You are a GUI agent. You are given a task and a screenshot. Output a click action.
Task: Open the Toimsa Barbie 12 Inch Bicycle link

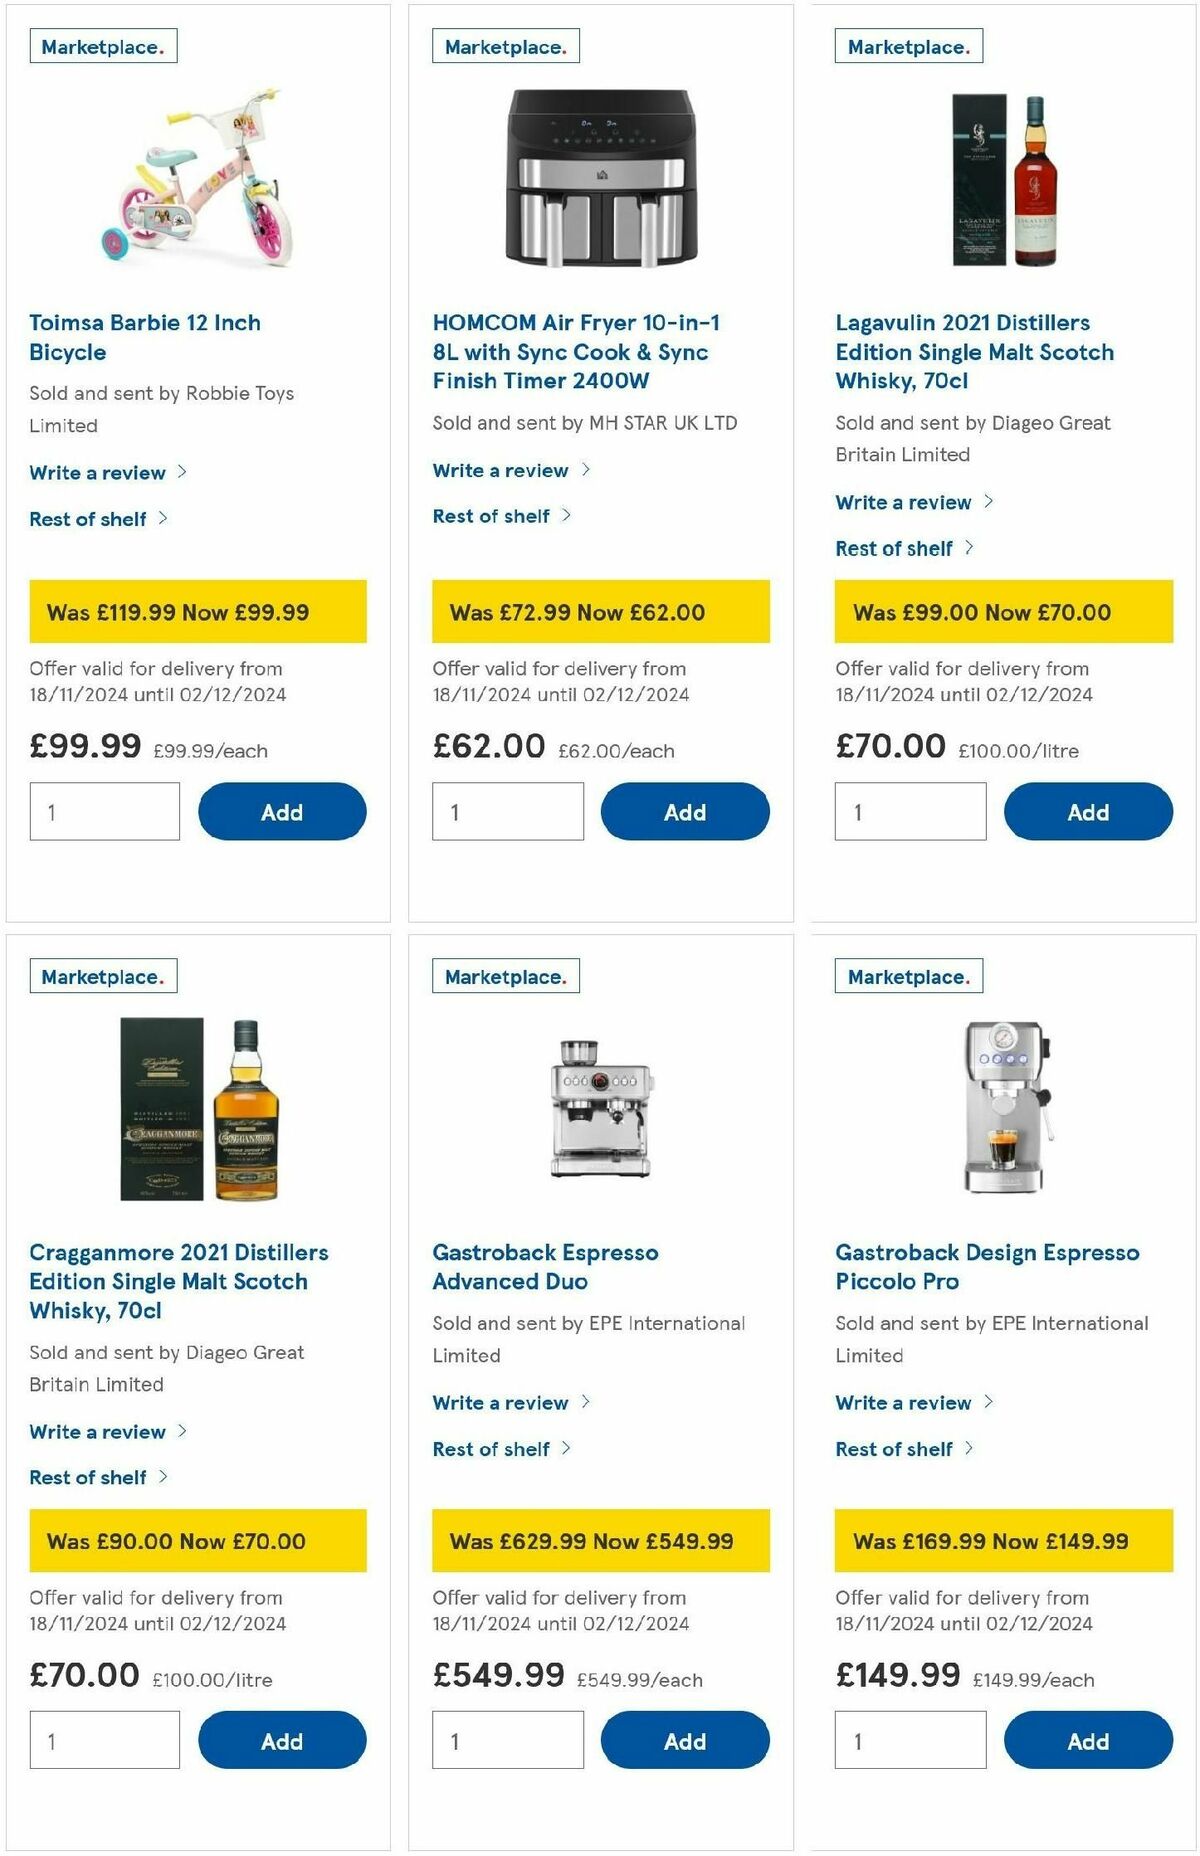coord(144,337)
